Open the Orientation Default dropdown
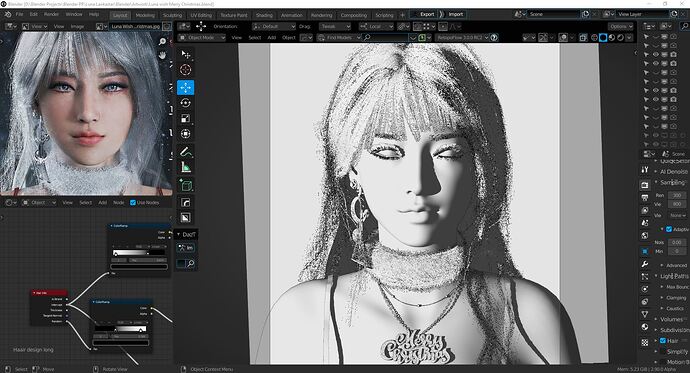Viewport: 690px width, 373px height. [273, 26]
